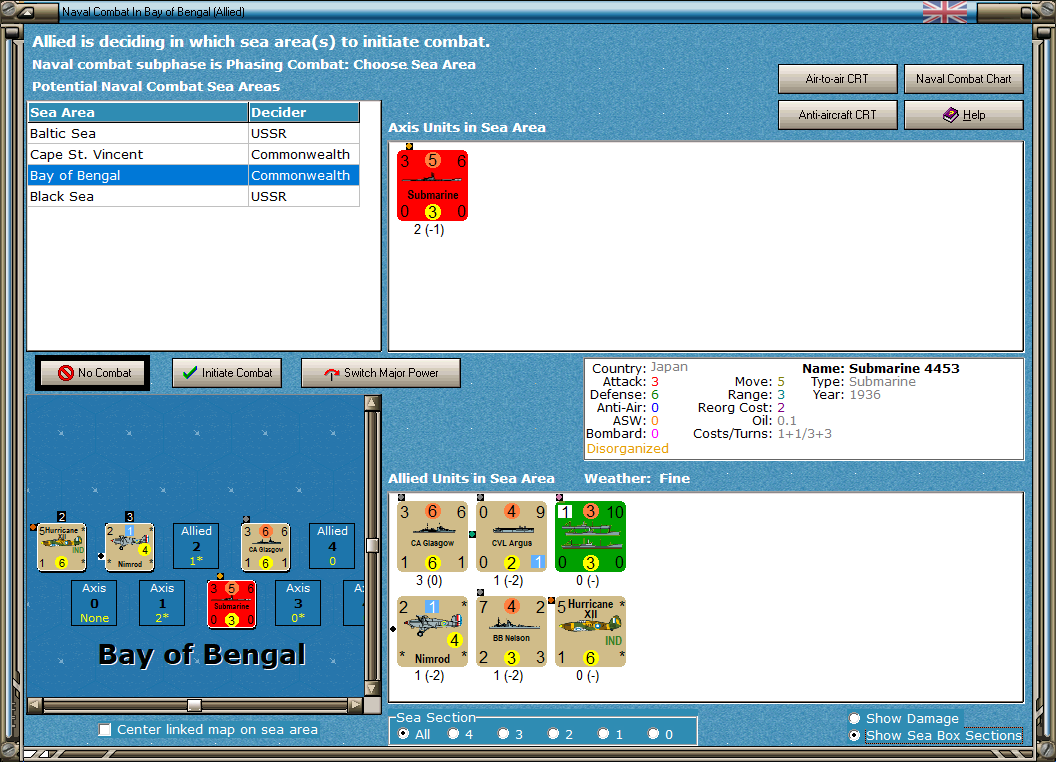This screenshot has height=762, width=1056.
Task: Open the Naval Combat Chart
Action: [x=963, y=79]
